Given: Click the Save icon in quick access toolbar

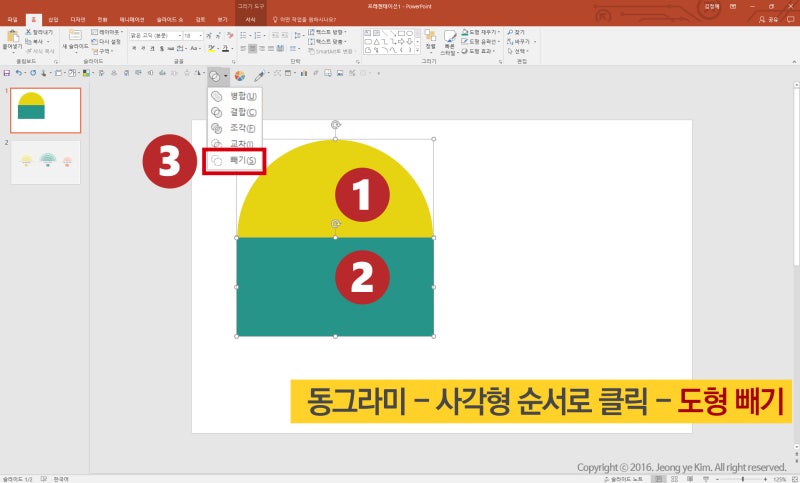Looking at the screenshot, I should pos(8,74).
